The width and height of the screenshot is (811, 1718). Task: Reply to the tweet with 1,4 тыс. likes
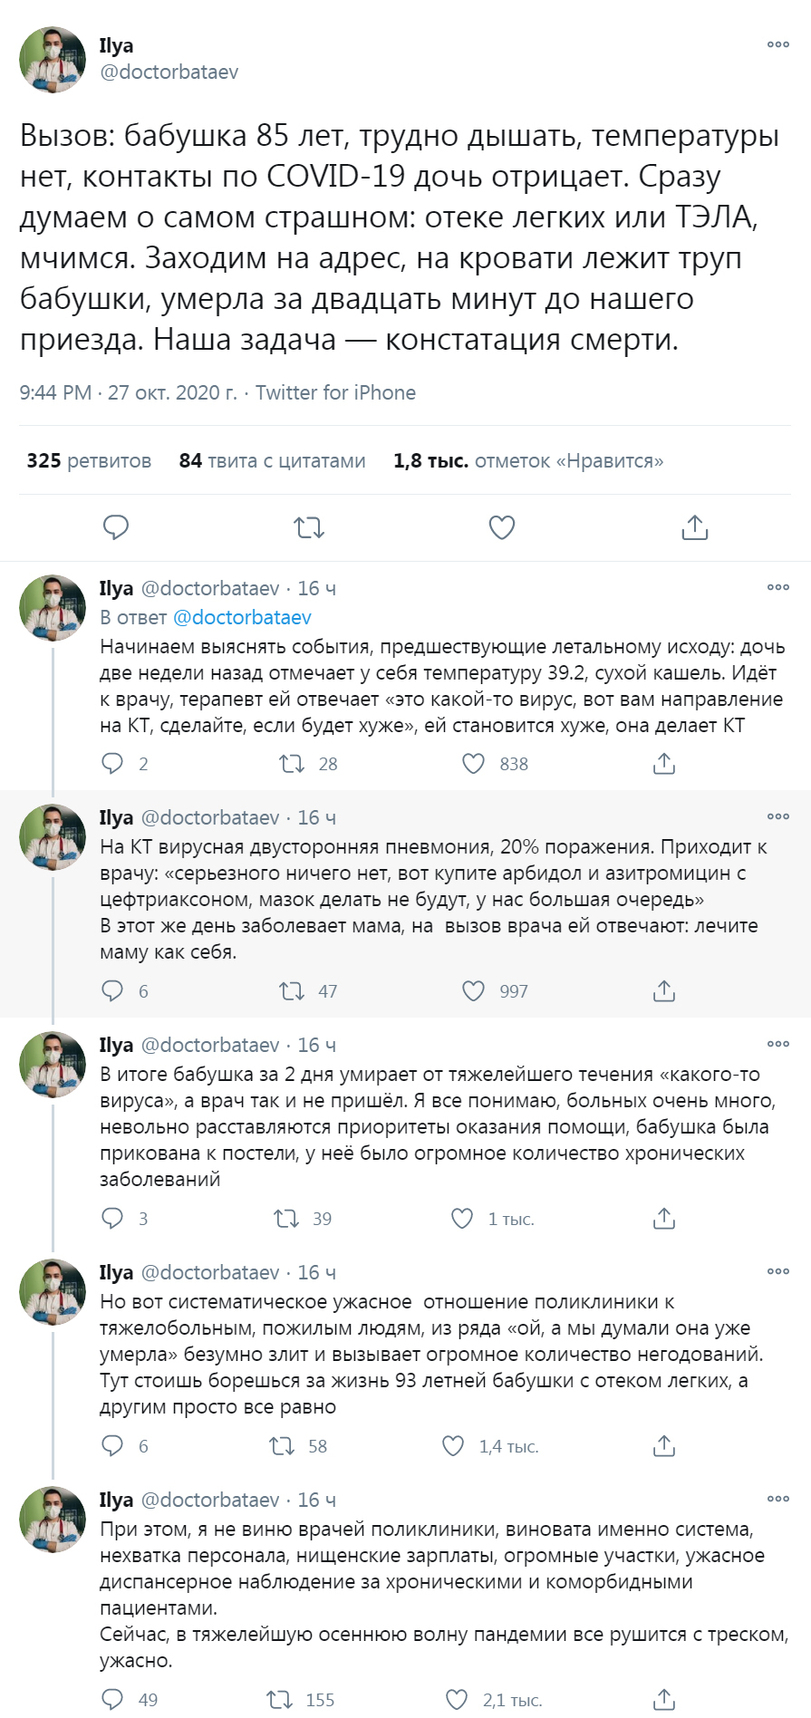113,1446
